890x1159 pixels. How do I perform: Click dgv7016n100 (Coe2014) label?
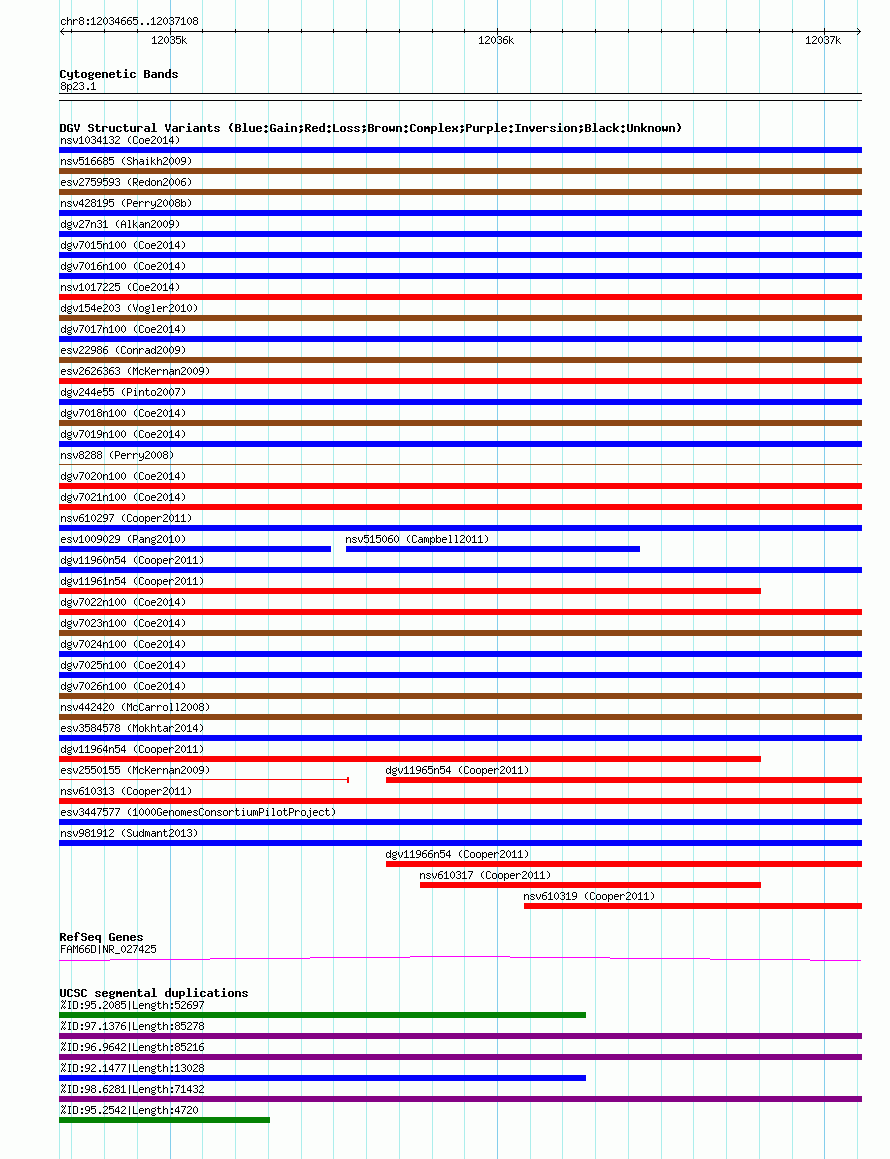(123, 266)
